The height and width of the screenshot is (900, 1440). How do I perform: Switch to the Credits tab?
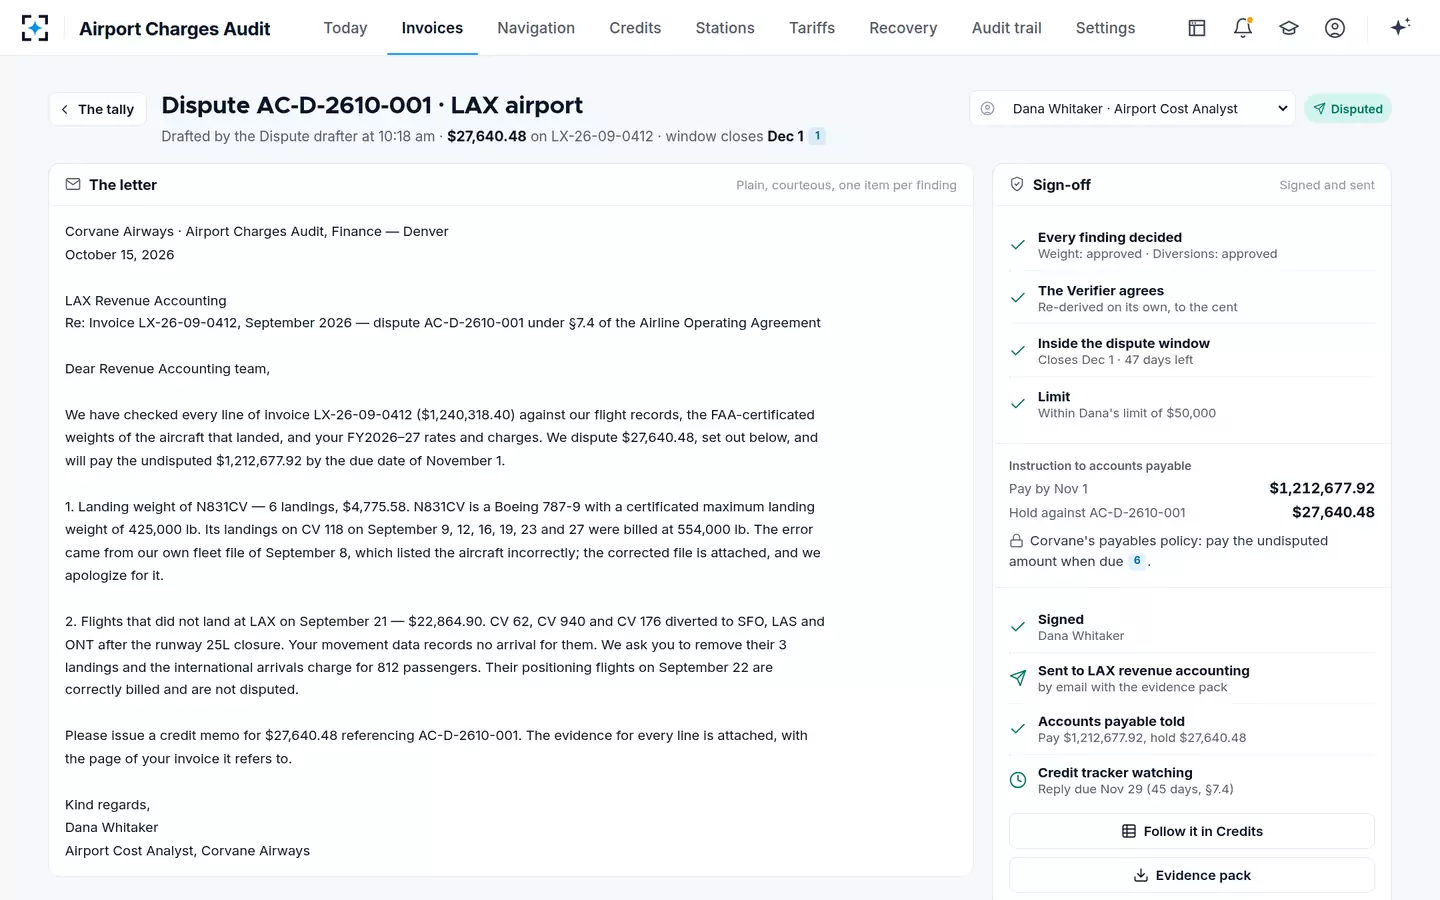click(635, 28)
